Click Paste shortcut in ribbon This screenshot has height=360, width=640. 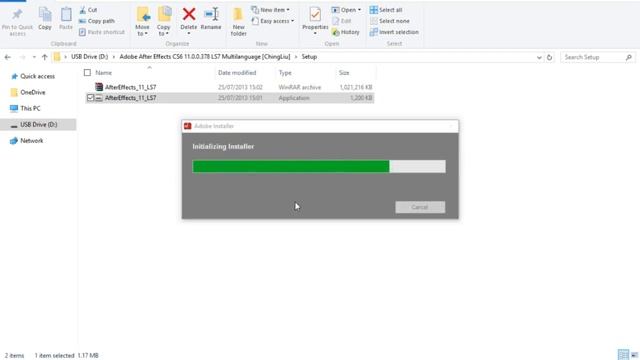[102, 32]
